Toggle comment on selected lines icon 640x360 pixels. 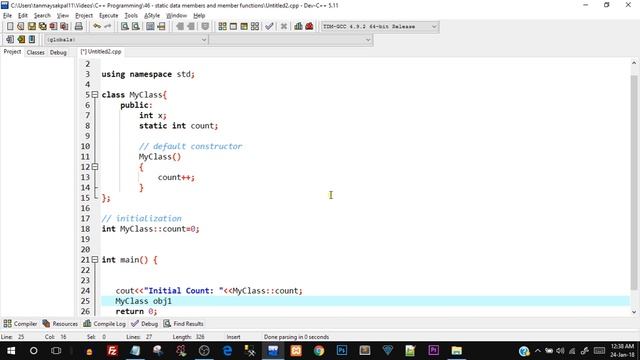pos(205,27)
